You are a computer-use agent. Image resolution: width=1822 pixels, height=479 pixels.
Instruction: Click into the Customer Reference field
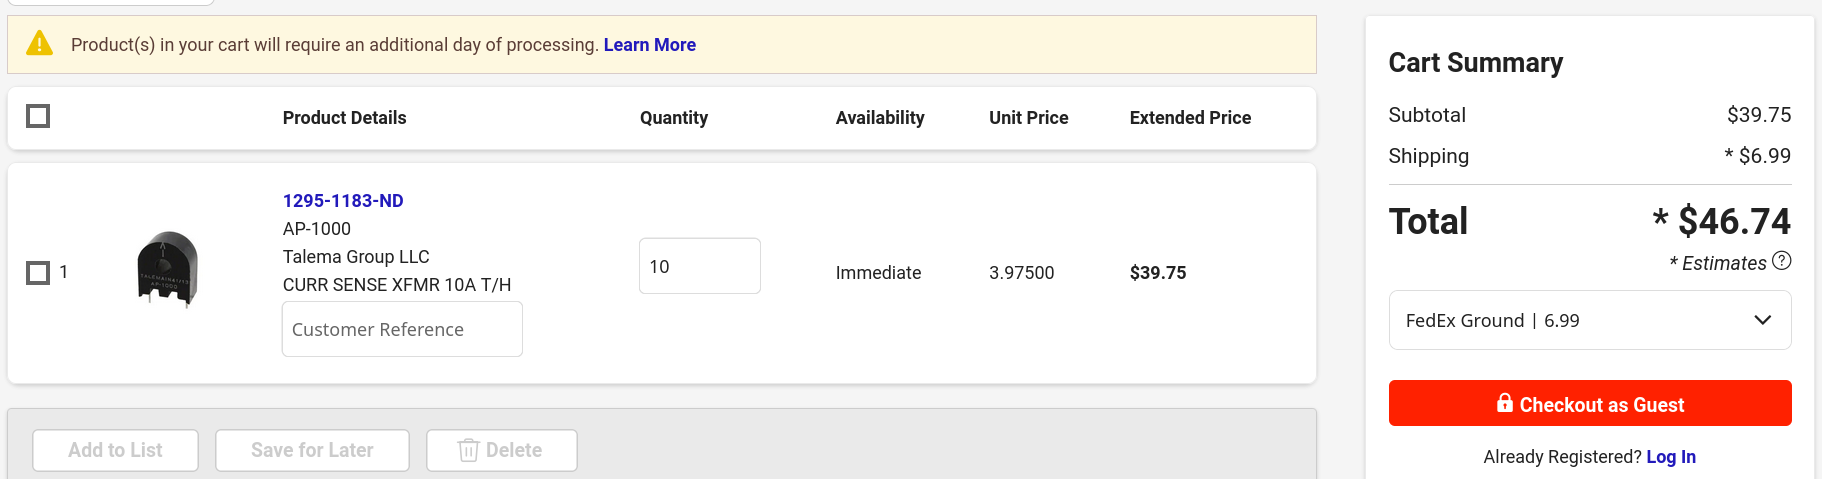tap(402, 329)
